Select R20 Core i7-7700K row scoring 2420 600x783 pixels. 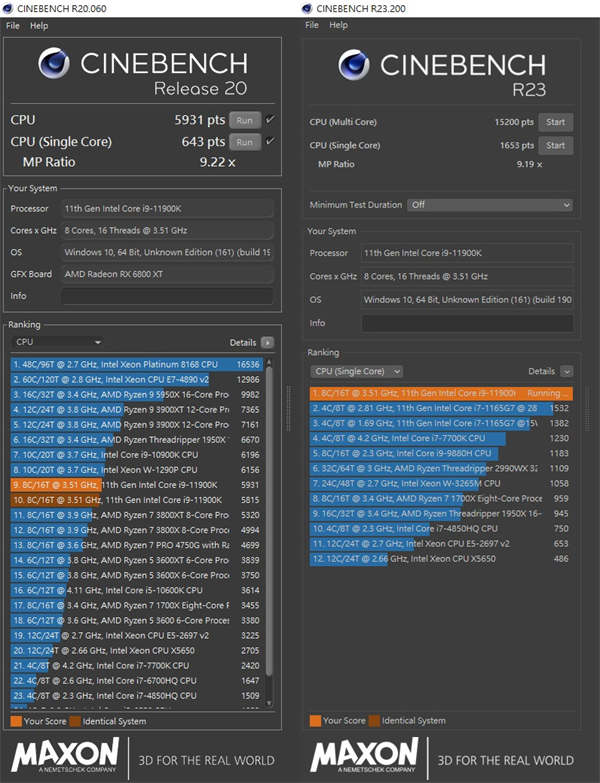click(x=137, y=666)
